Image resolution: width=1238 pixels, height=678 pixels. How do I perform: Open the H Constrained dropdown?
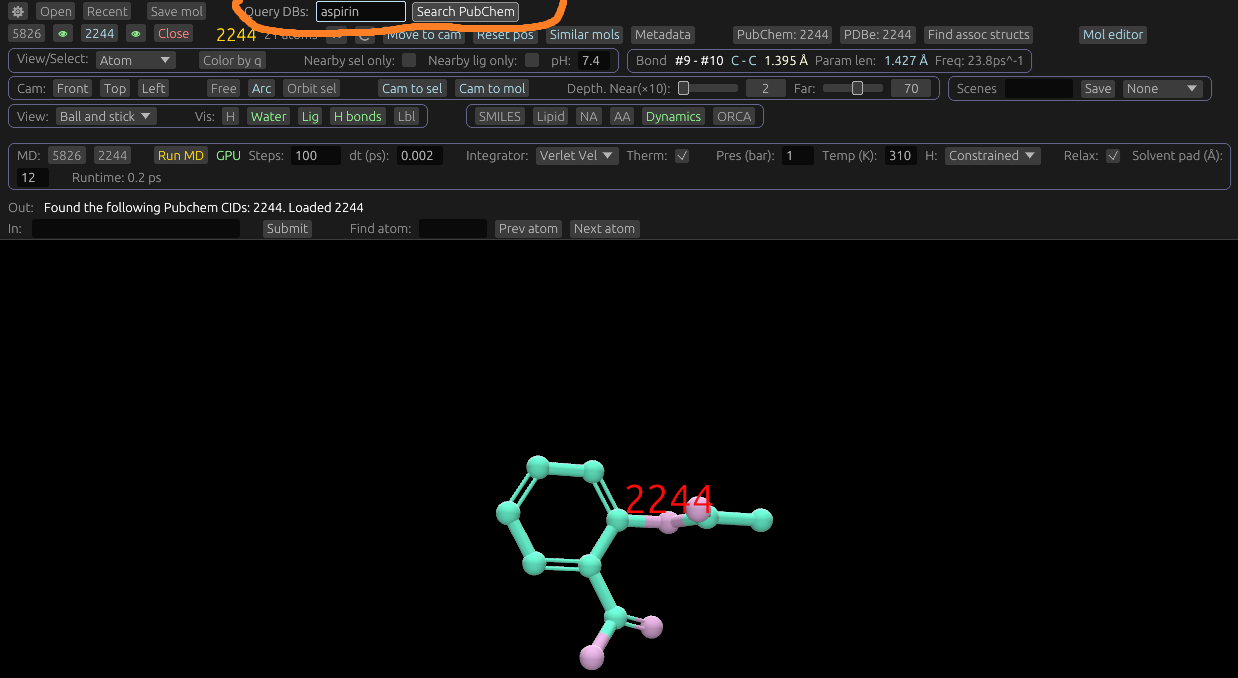(x=992, y=155)
